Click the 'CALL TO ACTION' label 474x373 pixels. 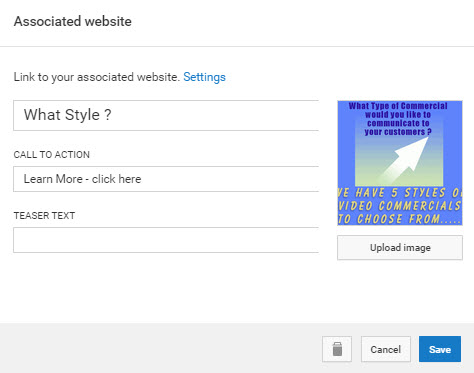click(52, 155)
